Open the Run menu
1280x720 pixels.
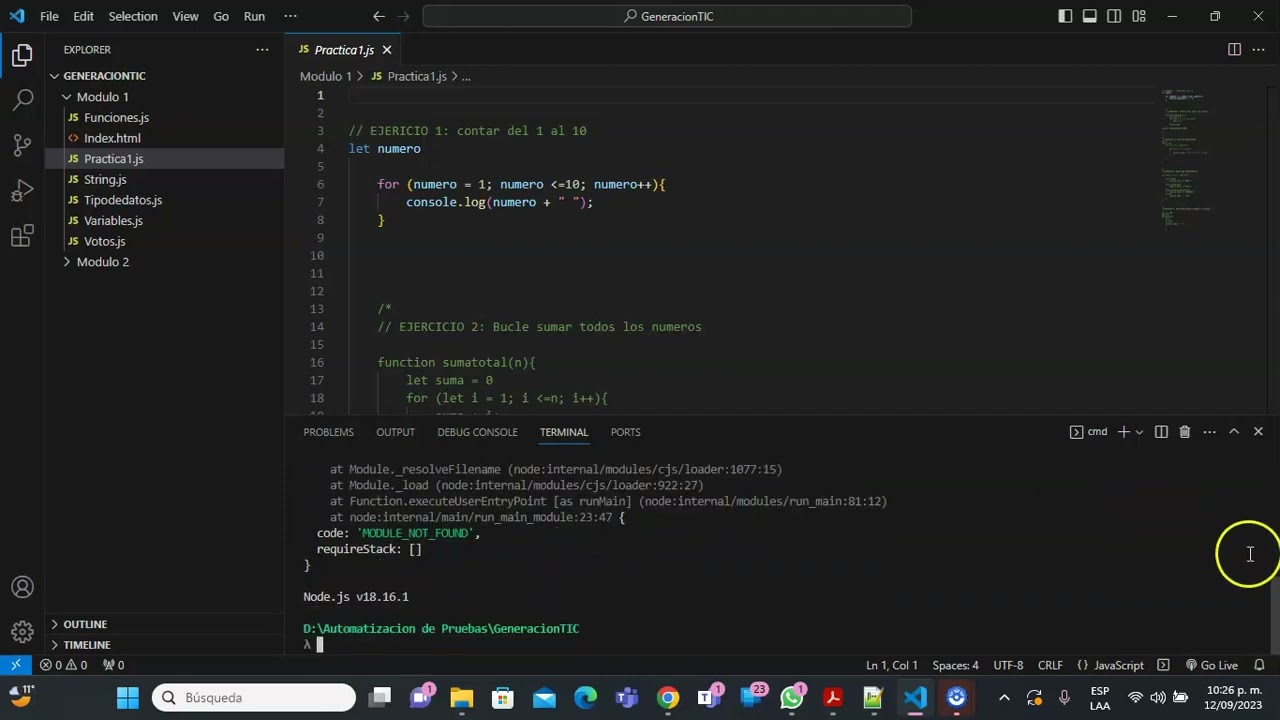(254, 16)
